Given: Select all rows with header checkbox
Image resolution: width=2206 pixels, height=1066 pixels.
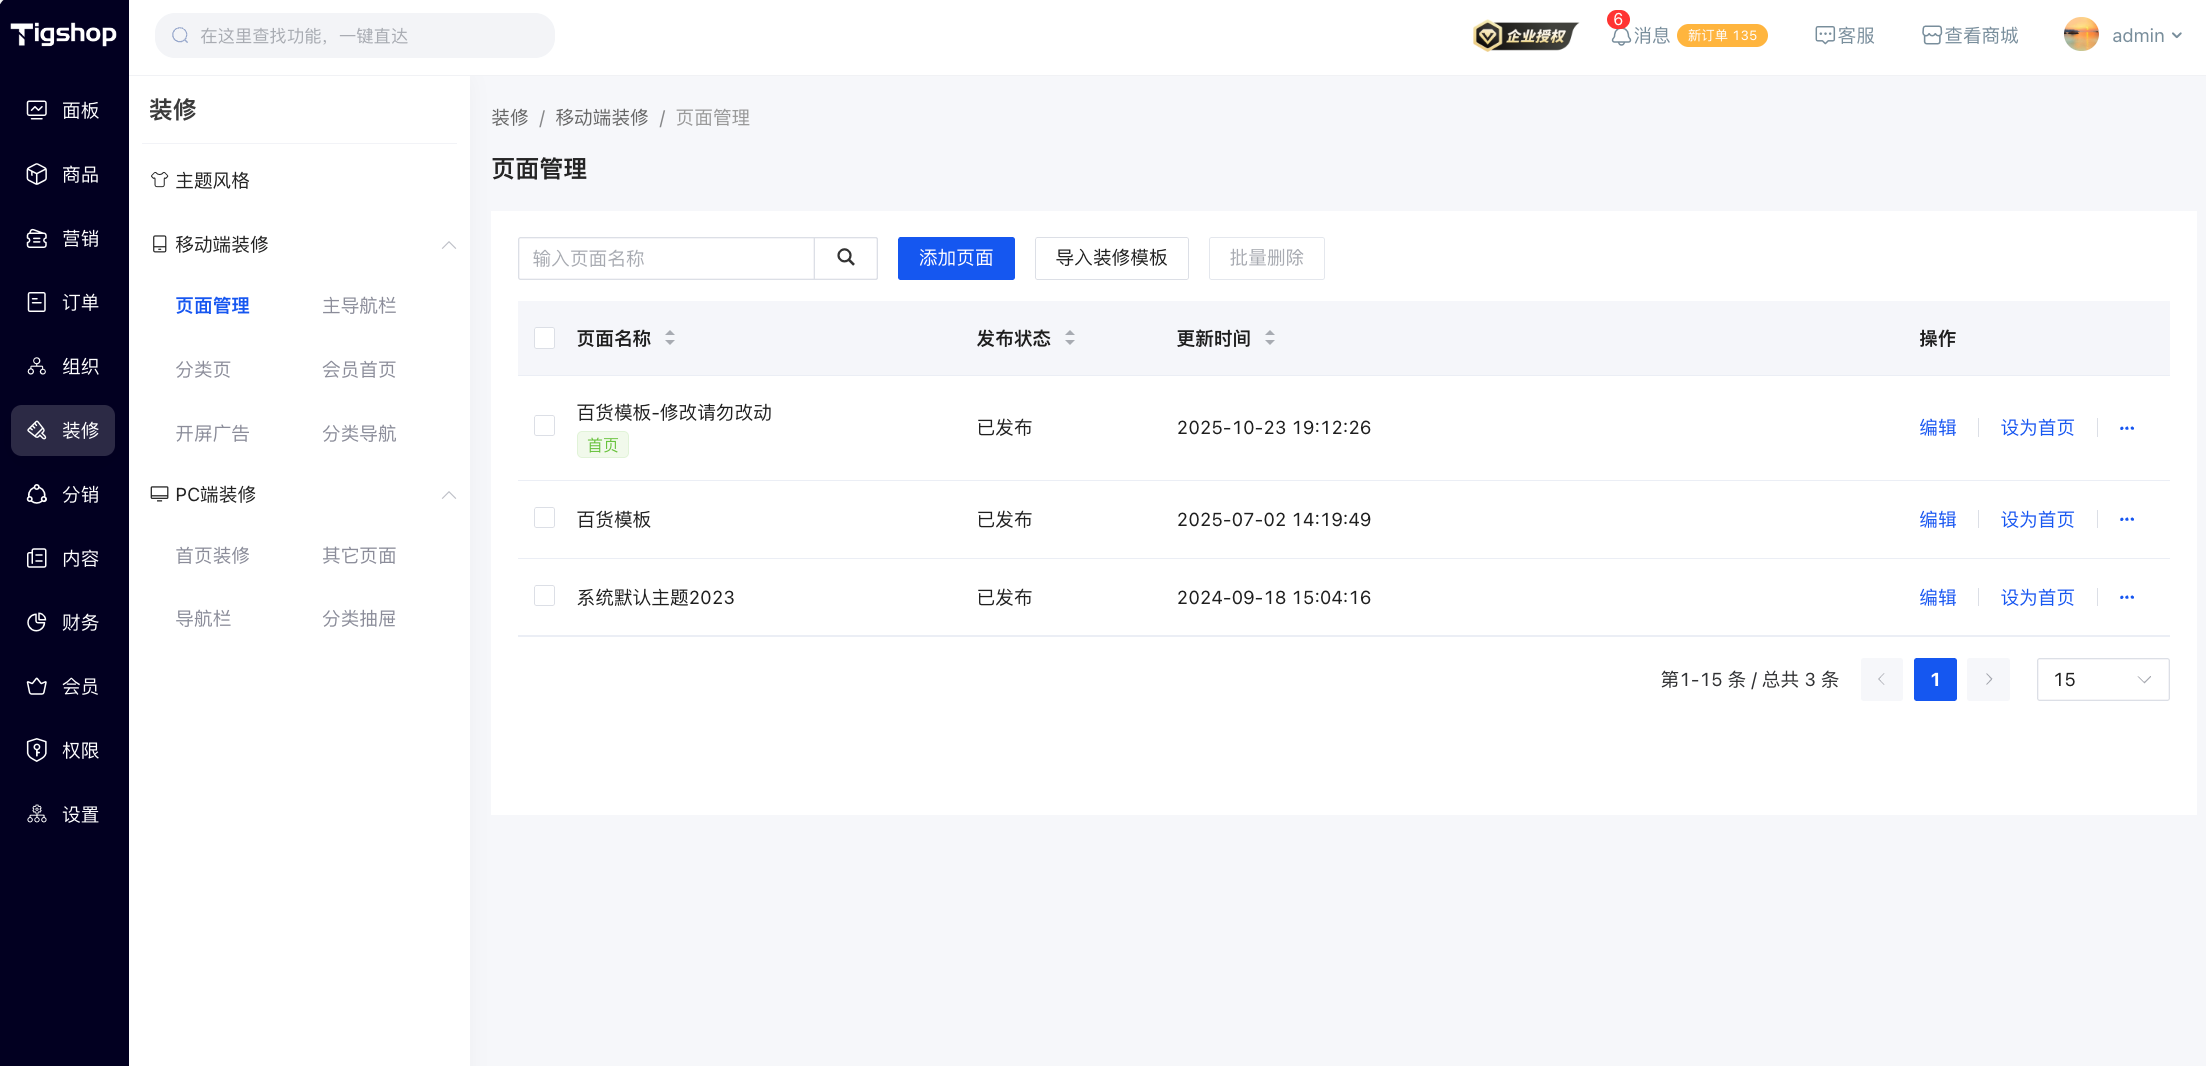Looking at the screenshot, I should coord(545,339).
